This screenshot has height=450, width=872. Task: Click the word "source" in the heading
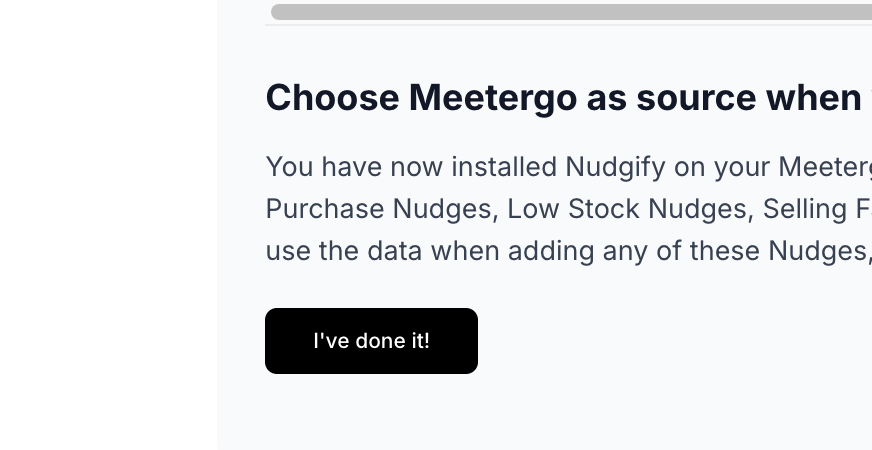(x=696, y=98)
